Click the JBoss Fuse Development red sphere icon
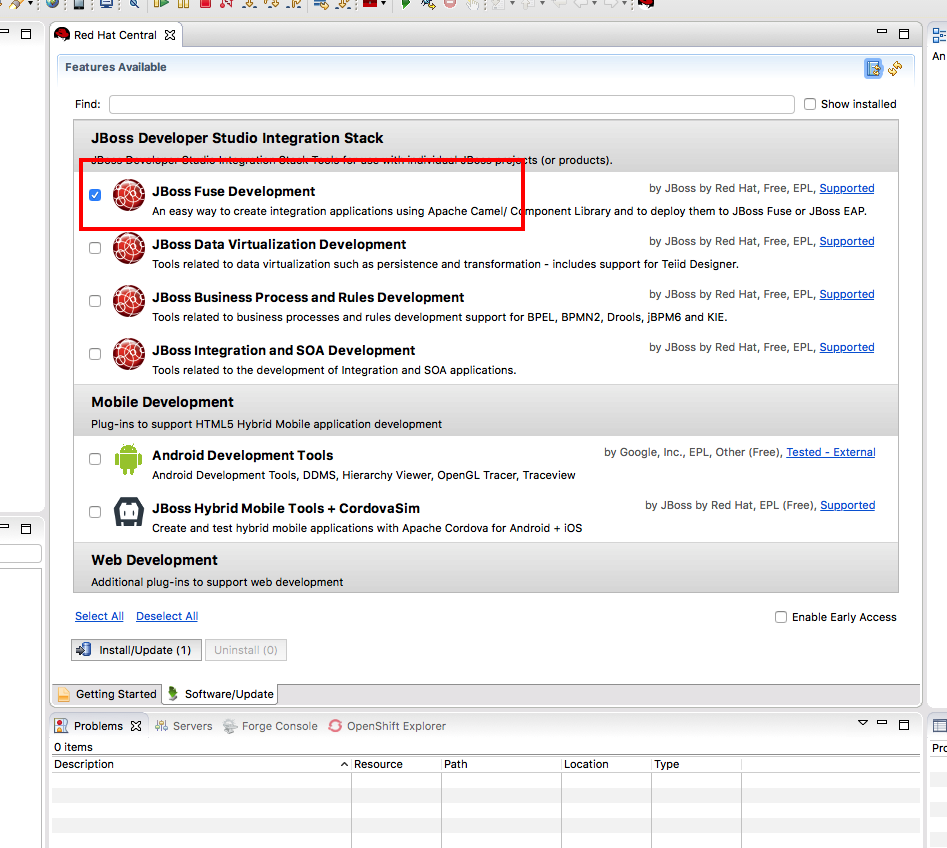 point(129,195)
